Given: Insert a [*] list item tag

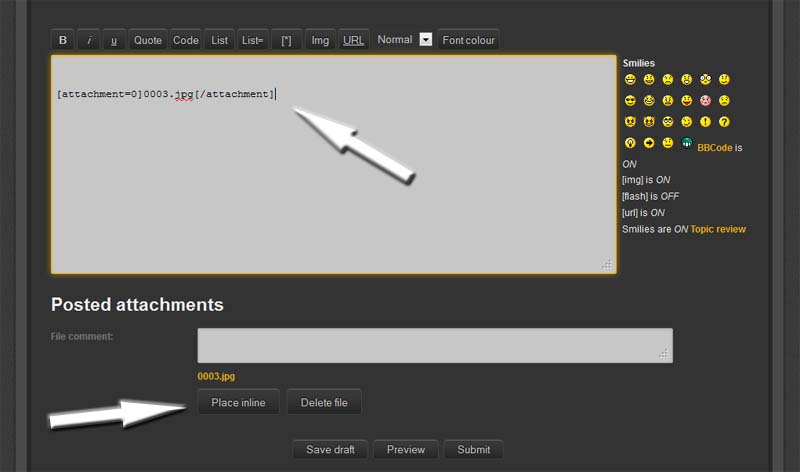Looking at the screenshot, I should click(286, 40).
